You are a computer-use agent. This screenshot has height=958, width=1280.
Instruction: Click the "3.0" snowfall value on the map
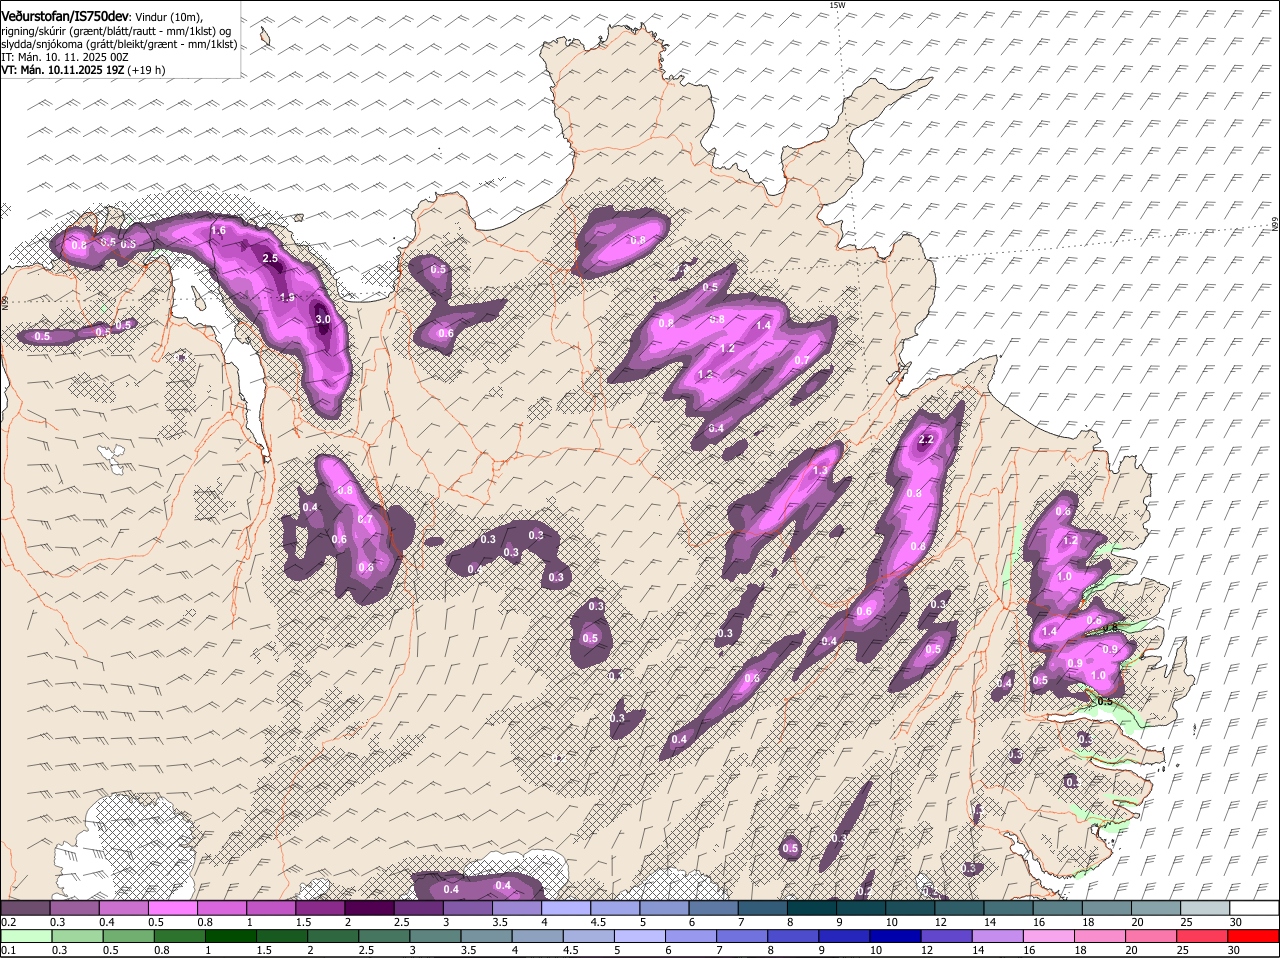point(322,319)
